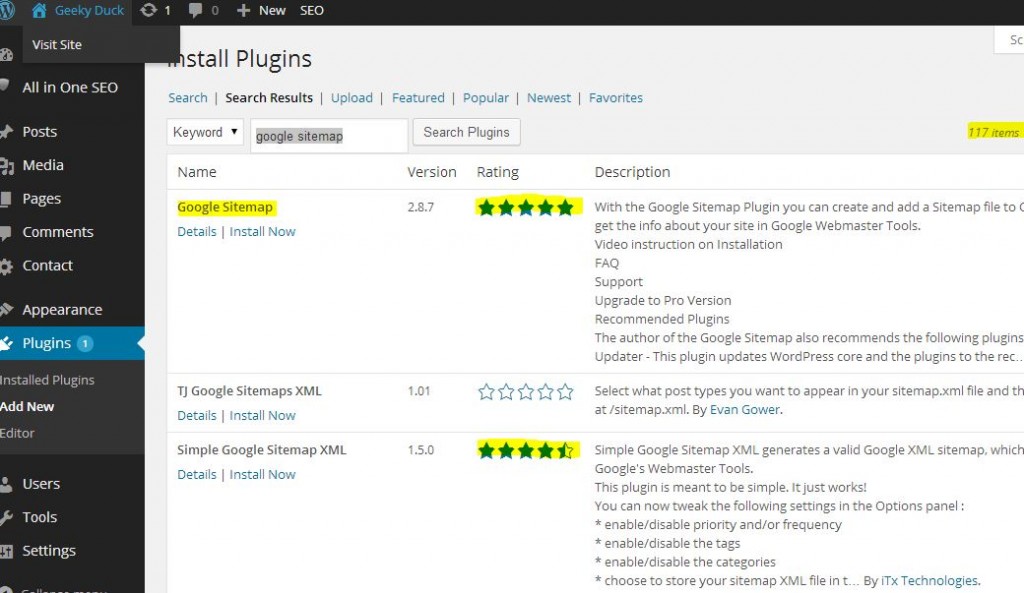Click the Search Plugins button

coord(466,133)
